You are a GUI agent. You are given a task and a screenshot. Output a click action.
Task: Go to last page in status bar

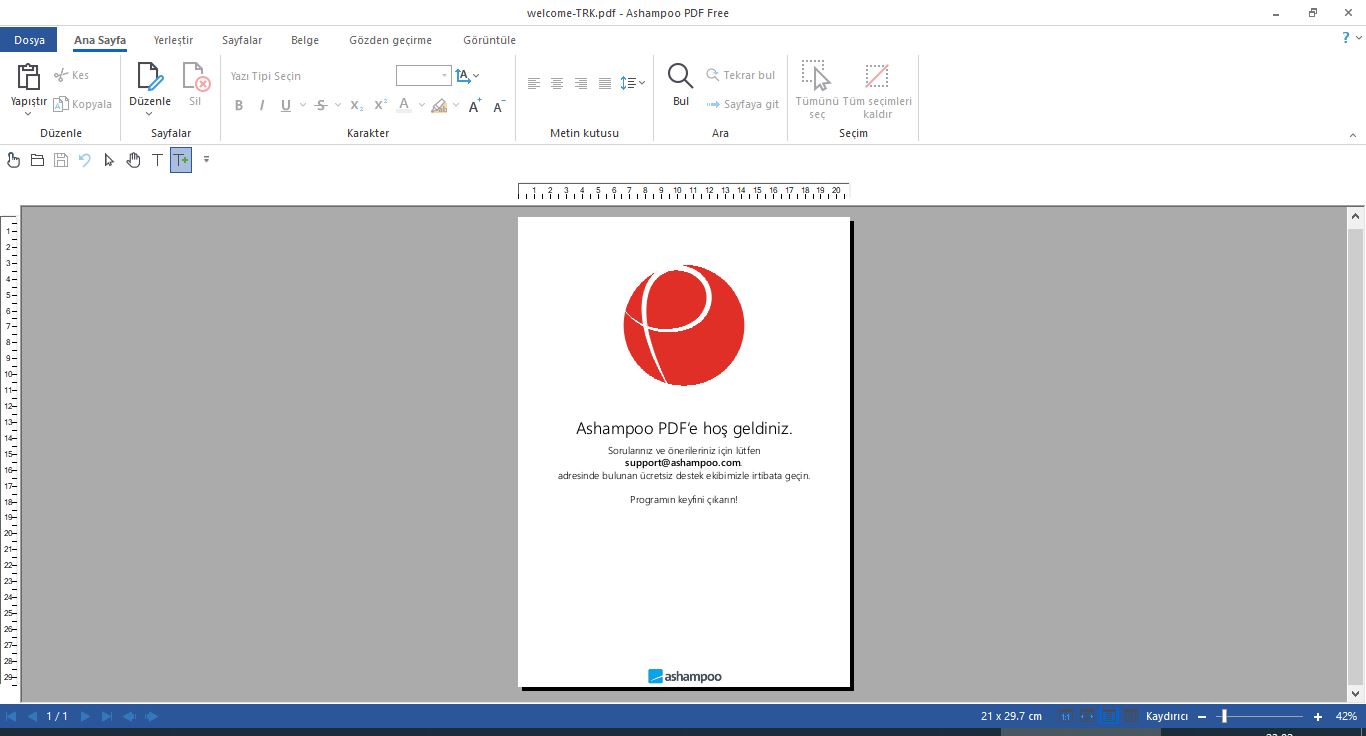[107, 717]
